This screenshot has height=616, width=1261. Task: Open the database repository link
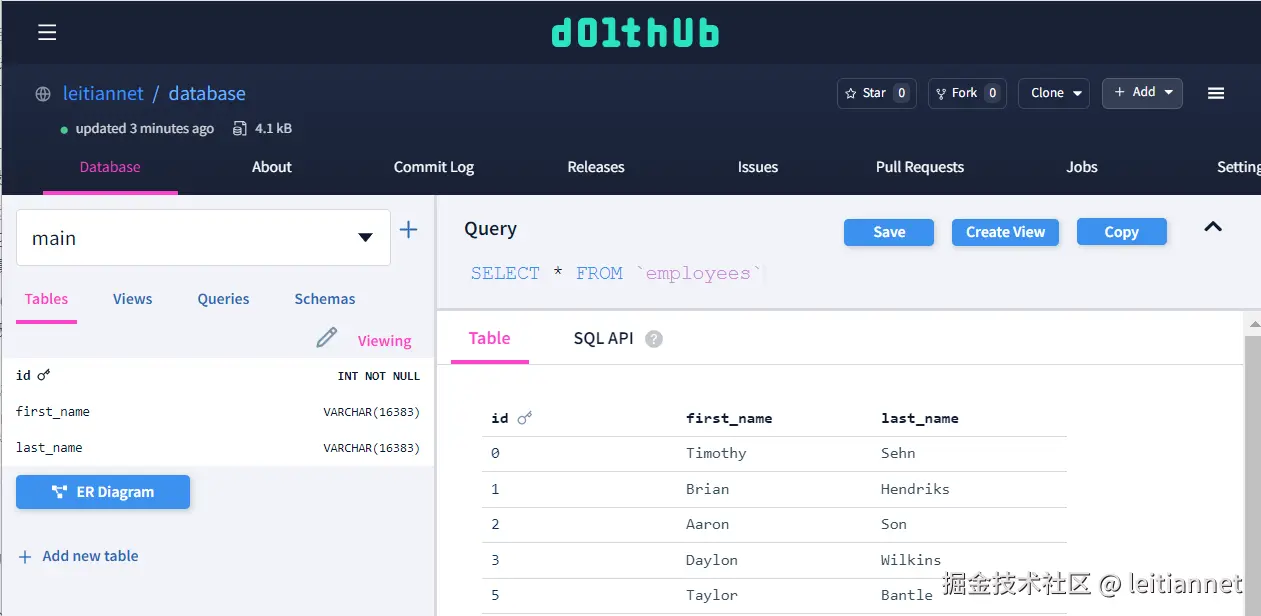pos(207,93)
